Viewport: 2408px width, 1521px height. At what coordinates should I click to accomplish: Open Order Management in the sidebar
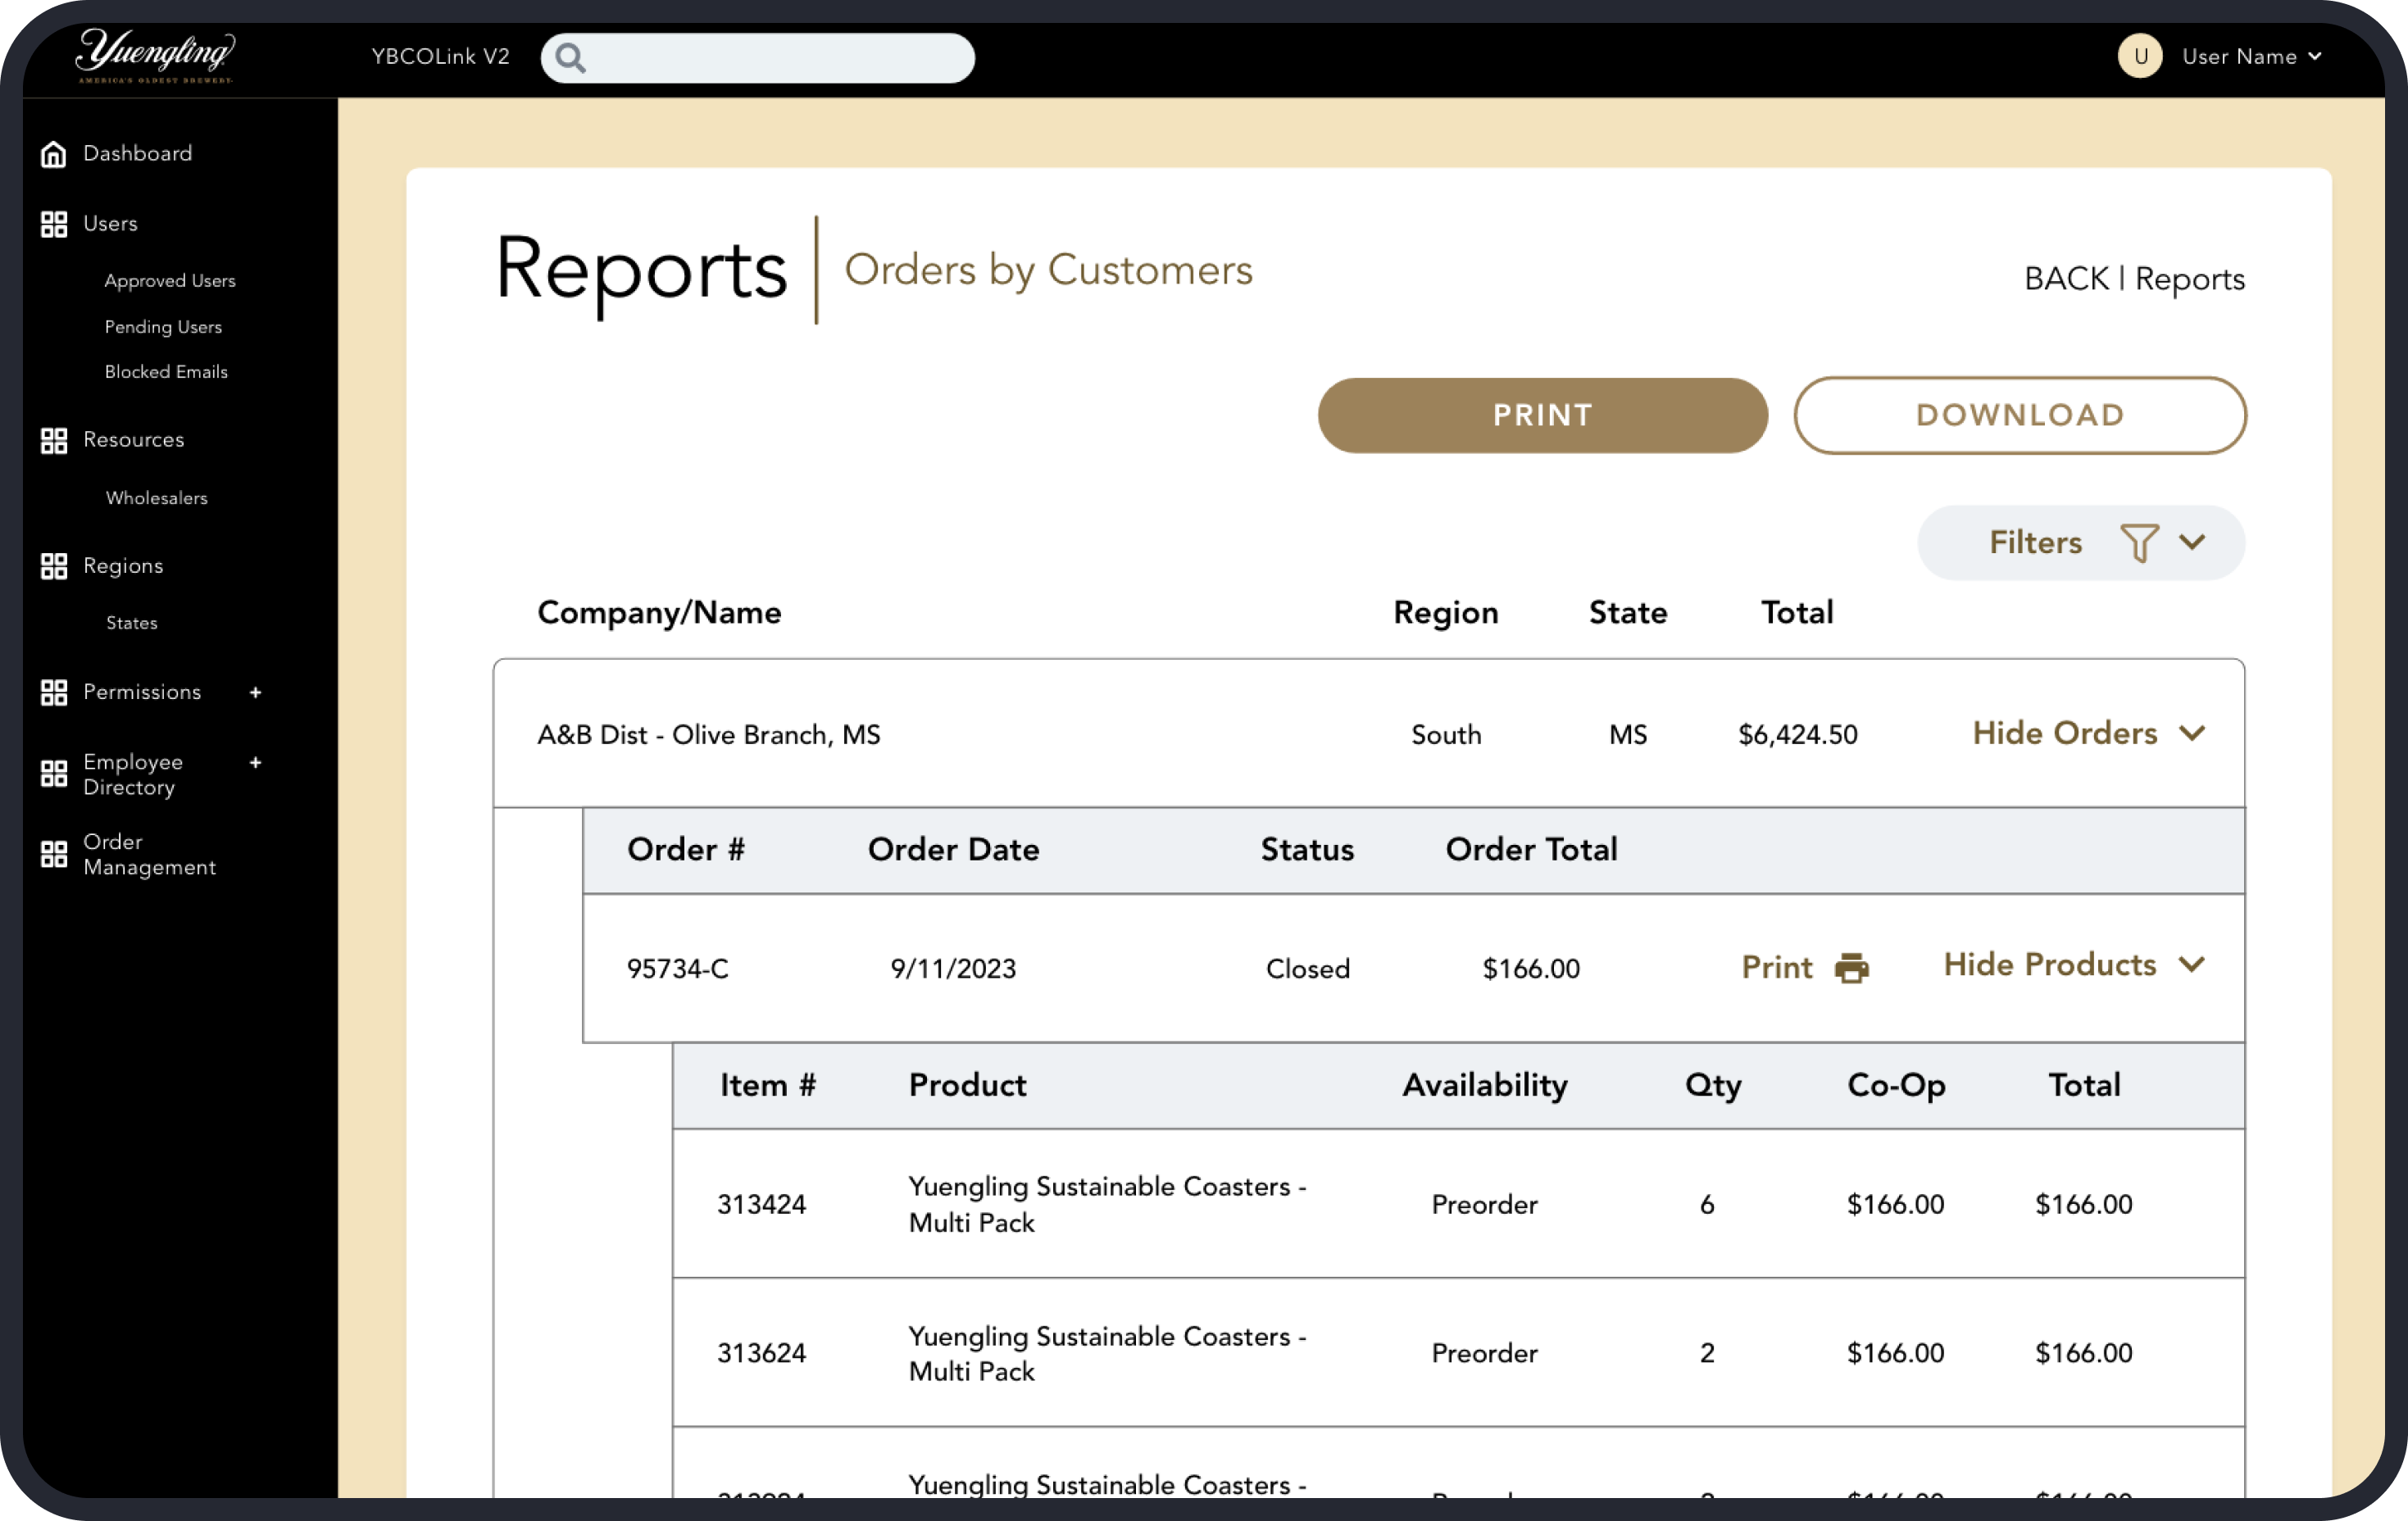click(149, 854)
